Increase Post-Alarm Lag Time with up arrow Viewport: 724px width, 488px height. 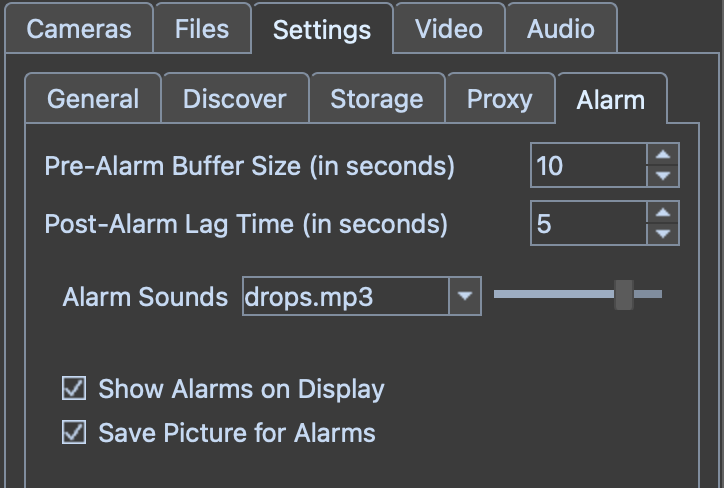tap(663, 212)
